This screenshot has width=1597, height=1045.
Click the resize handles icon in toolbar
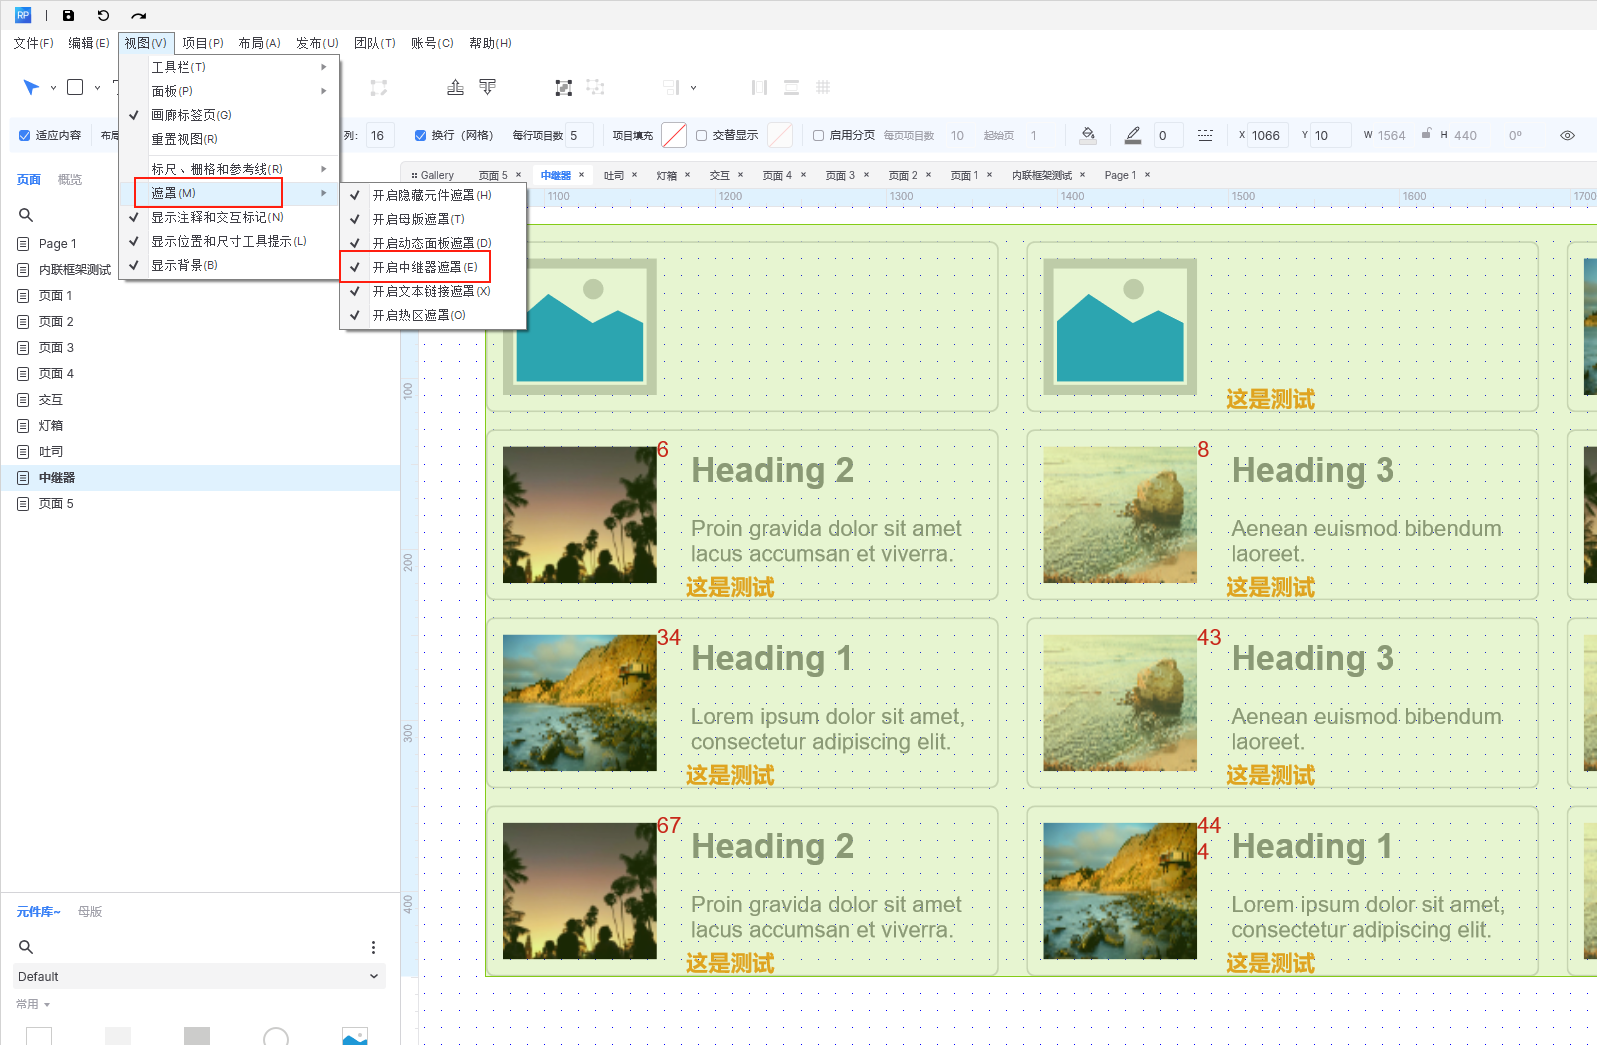point(378,87)
